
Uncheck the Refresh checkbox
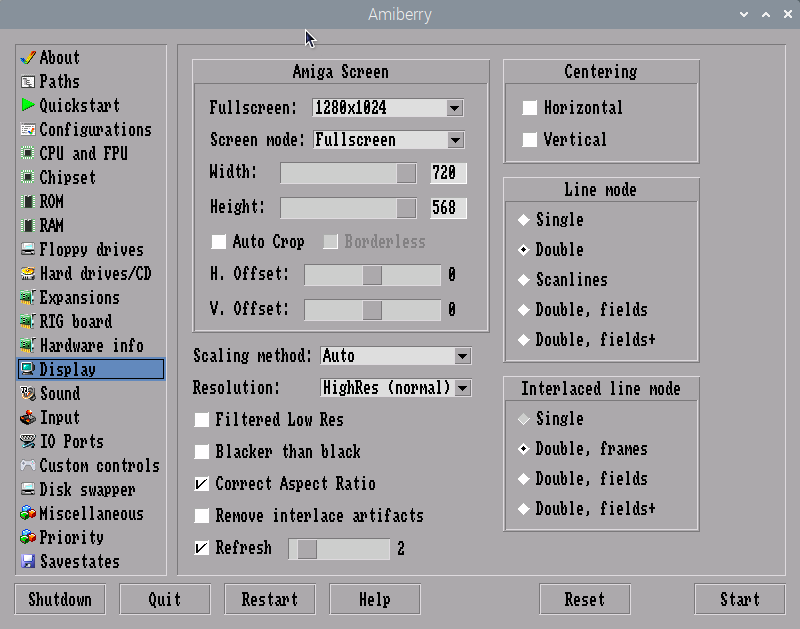202,548
